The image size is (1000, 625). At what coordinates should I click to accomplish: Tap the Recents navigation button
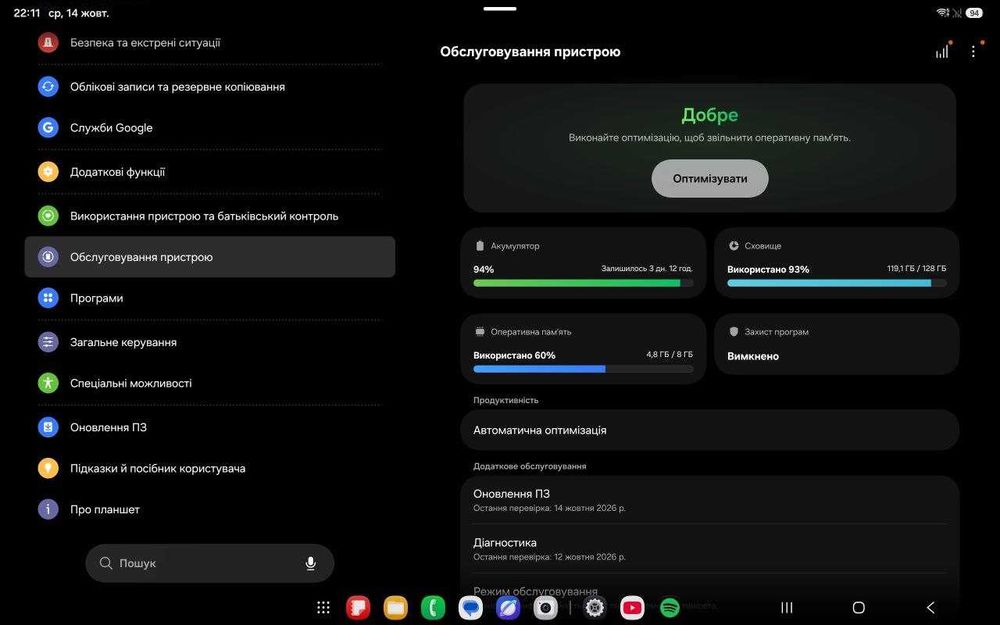coord(787,607)
